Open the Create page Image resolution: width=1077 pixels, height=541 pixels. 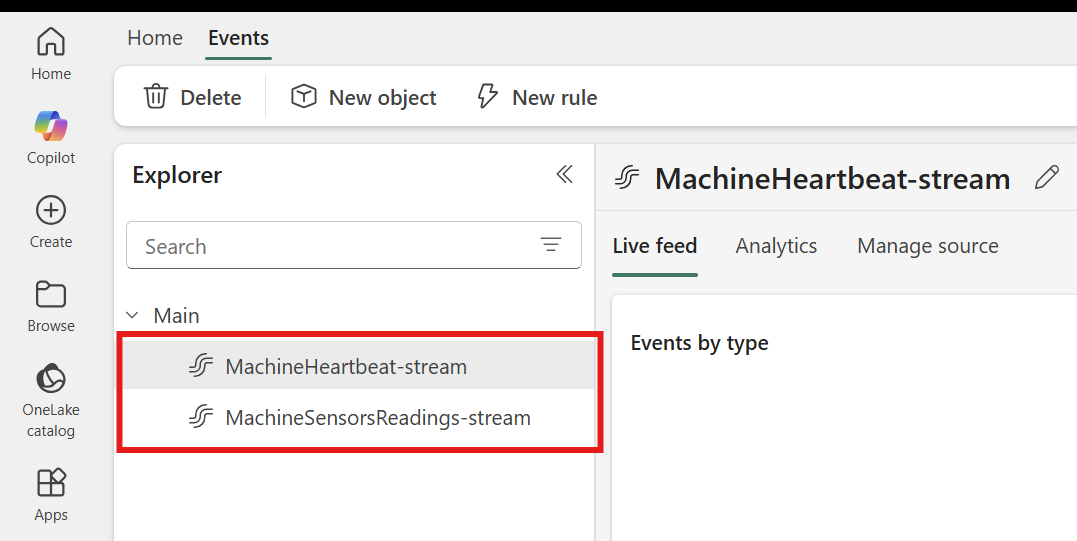[x=51, y=222]
